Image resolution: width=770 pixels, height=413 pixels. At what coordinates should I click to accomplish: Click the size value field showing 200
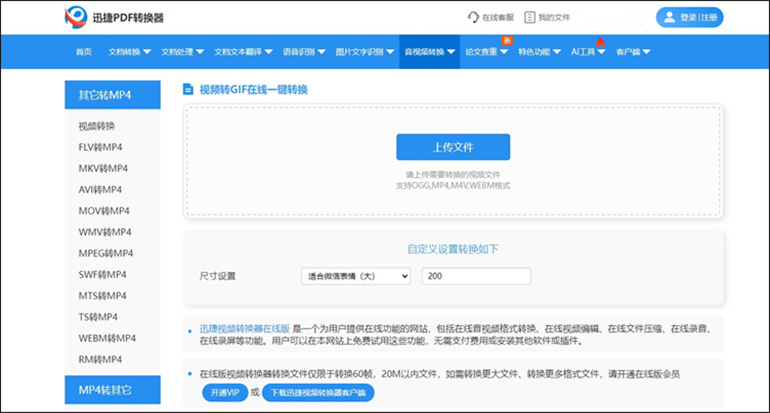[x=476, y=276]
